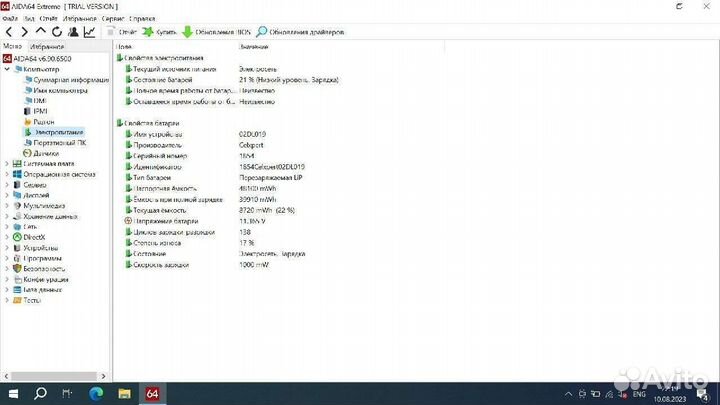Open the Справка menu
720x405 pixels.
pos(142,18)
